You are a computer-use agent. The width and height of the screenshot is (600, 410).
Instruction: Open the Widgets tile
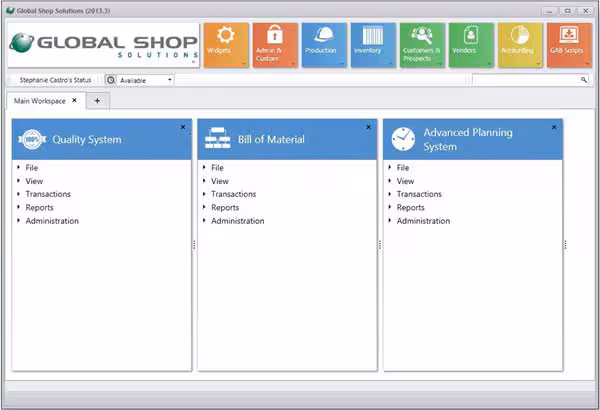click(x=226, y=45)
